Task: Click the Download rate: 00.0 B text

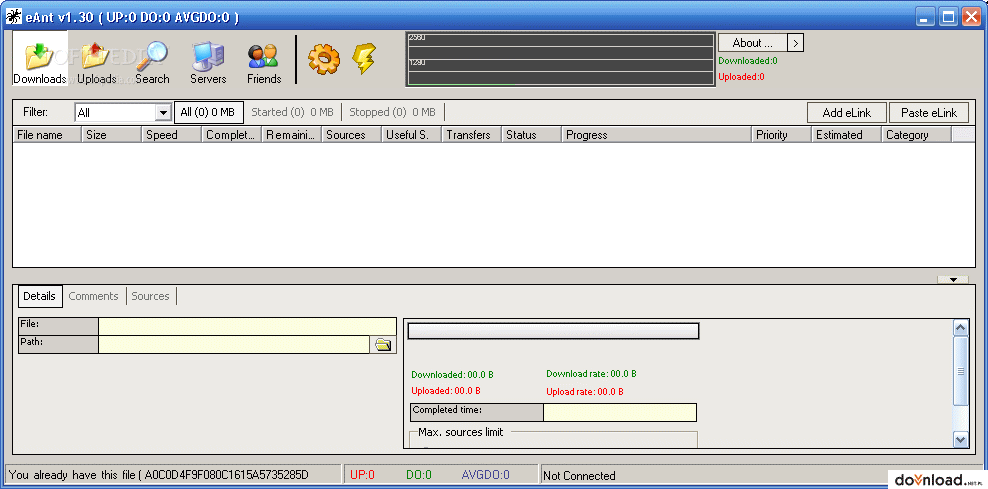Action: (591, 374)
